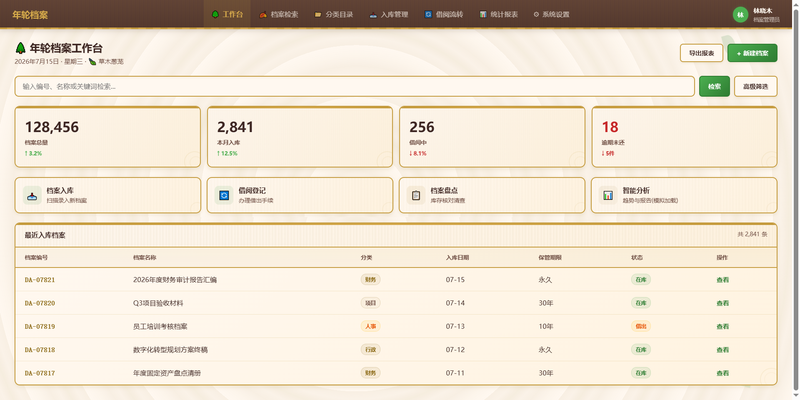Click the 年轮档案 logo text
The width and height of the screenshot is (800, 400).
point(30,15)
